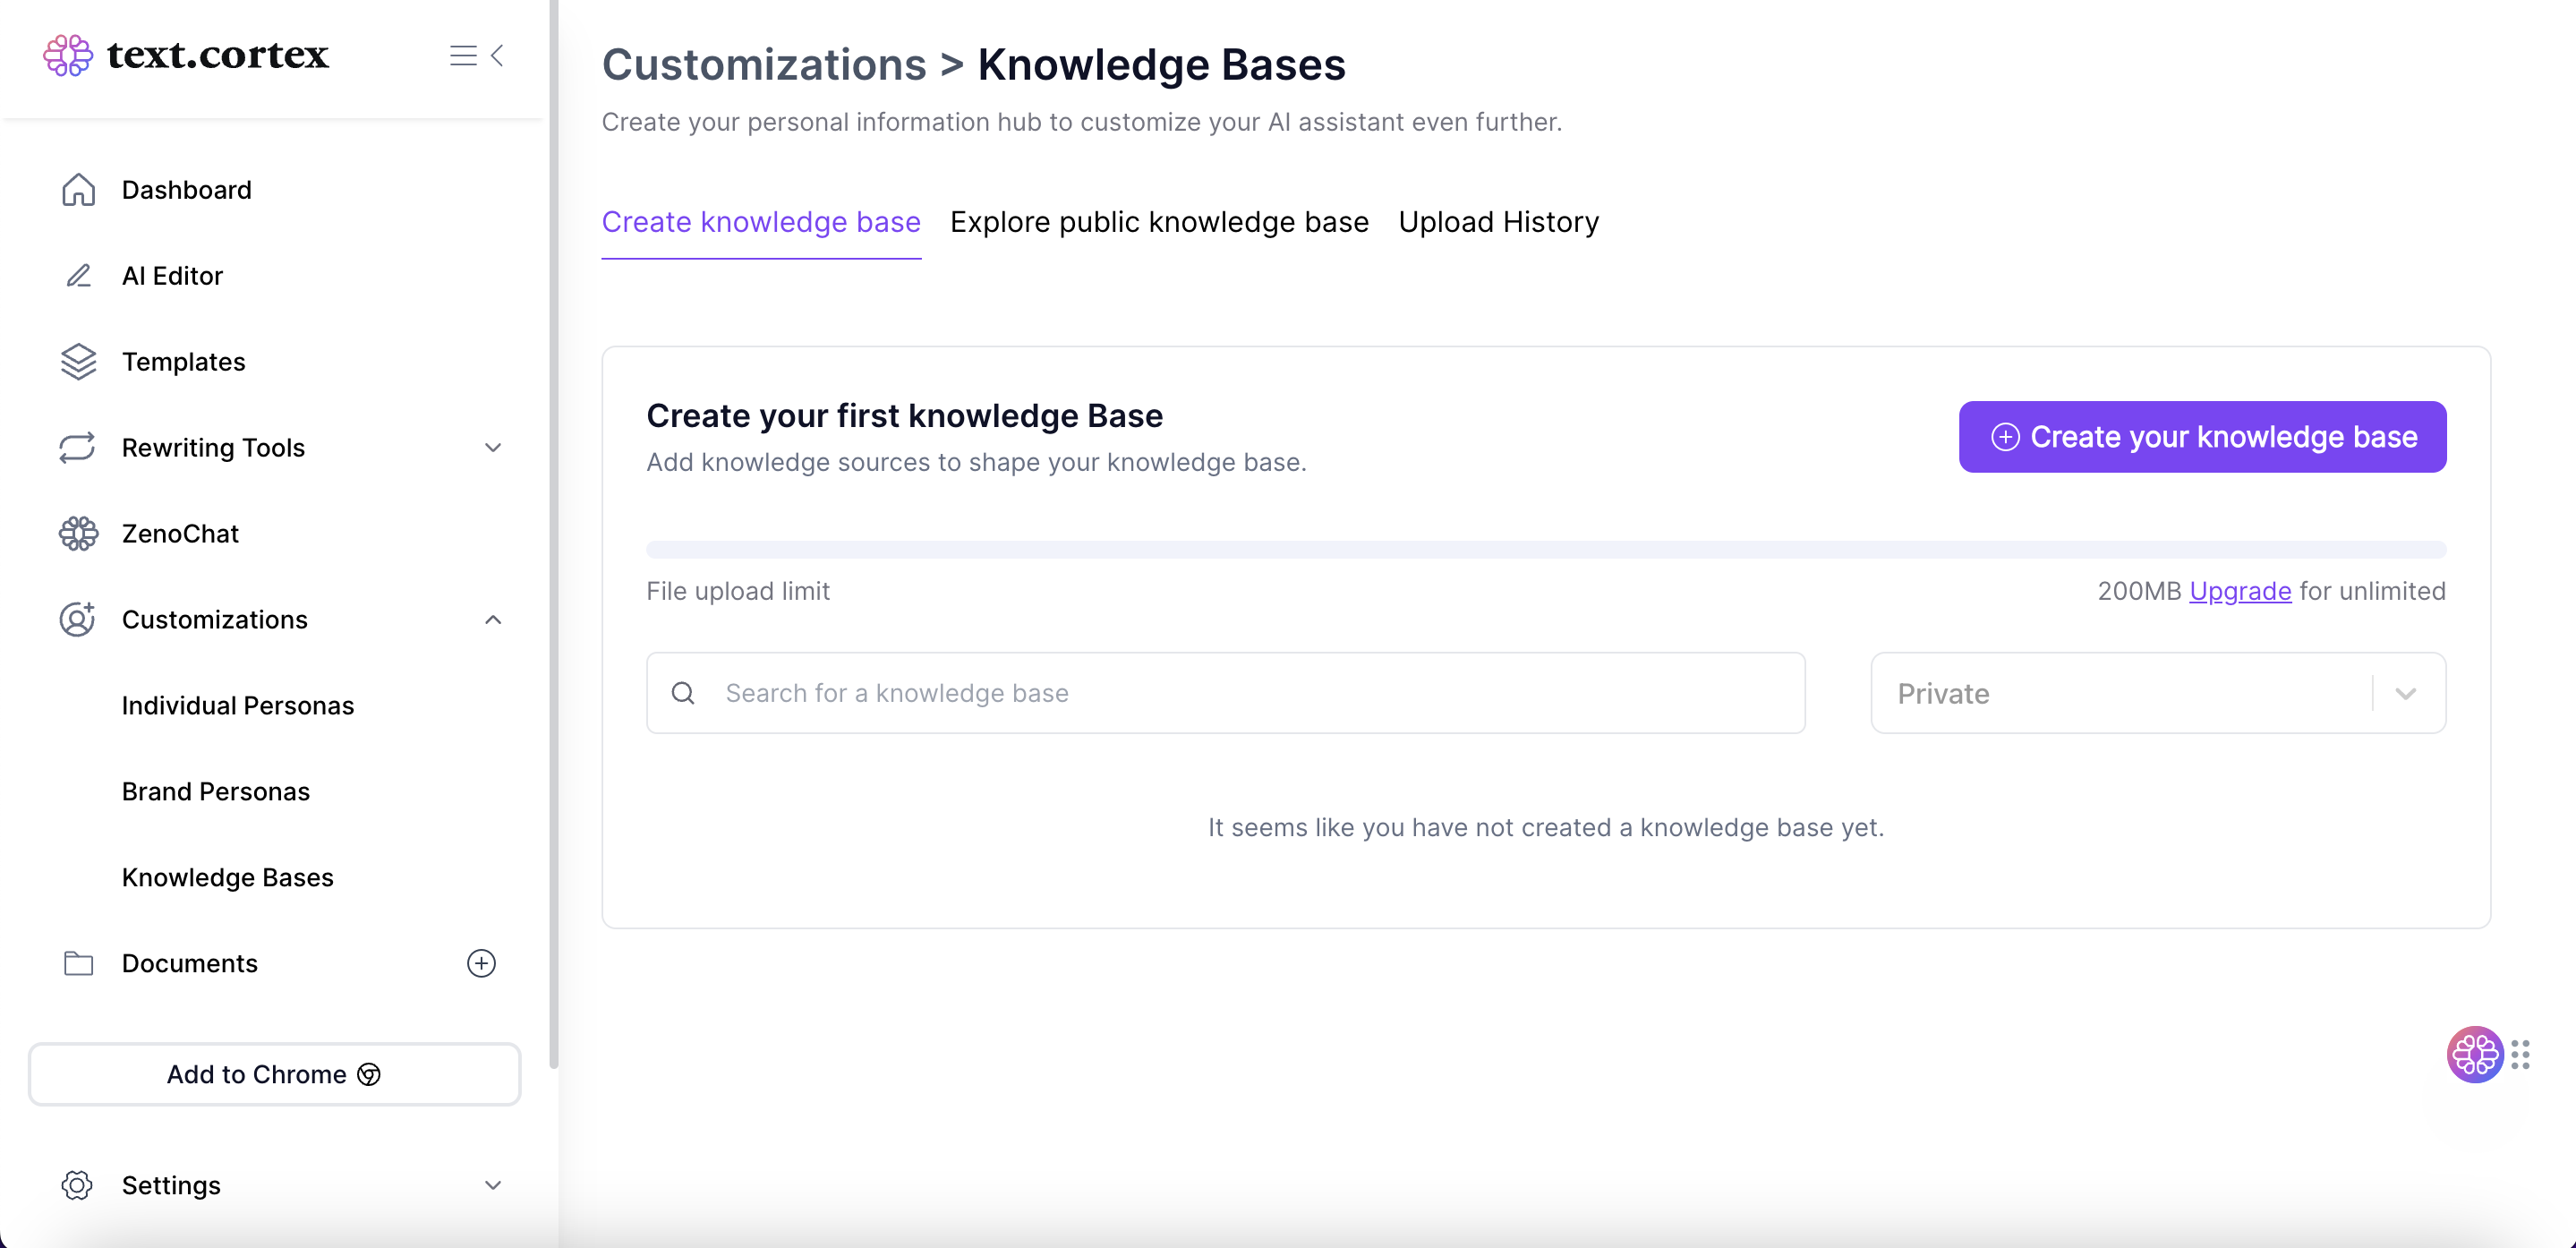Click the file upload limit progress bar
The width and height of the screenshot is (2576, 1248).
click(1545, 550)
